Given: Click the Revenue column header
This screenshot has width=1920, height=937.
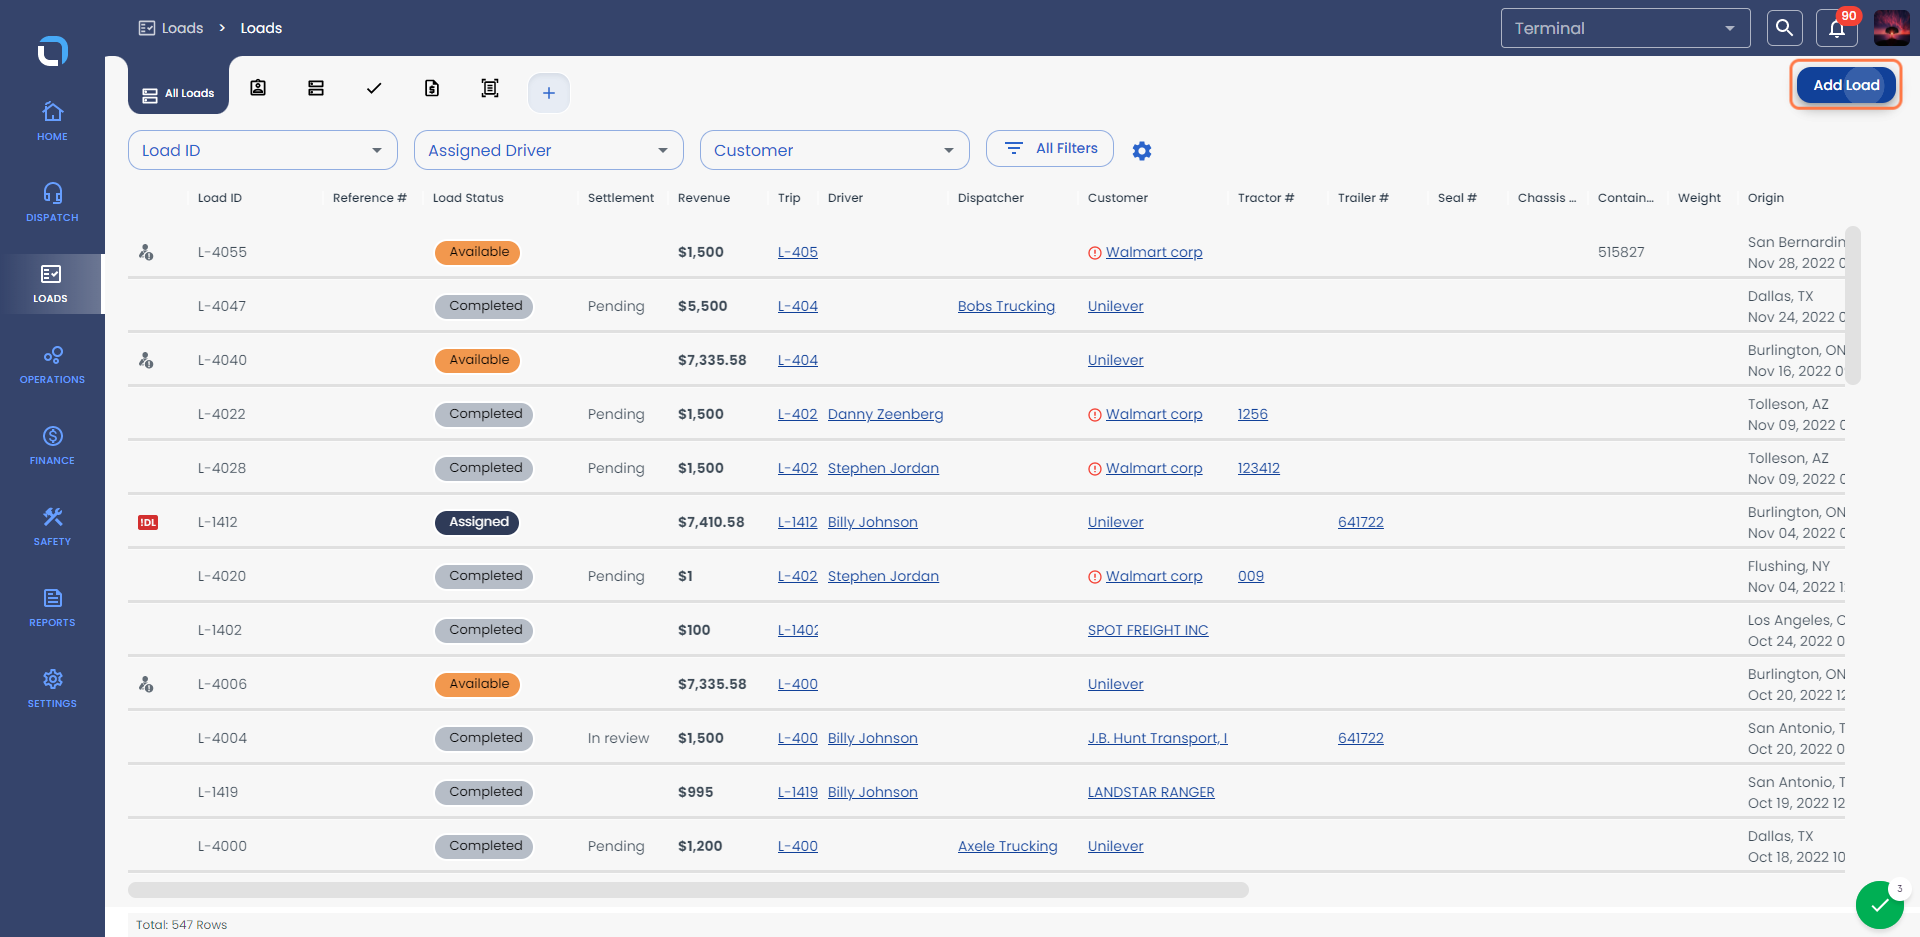Looking at the screenshot, I should point(704,198).
